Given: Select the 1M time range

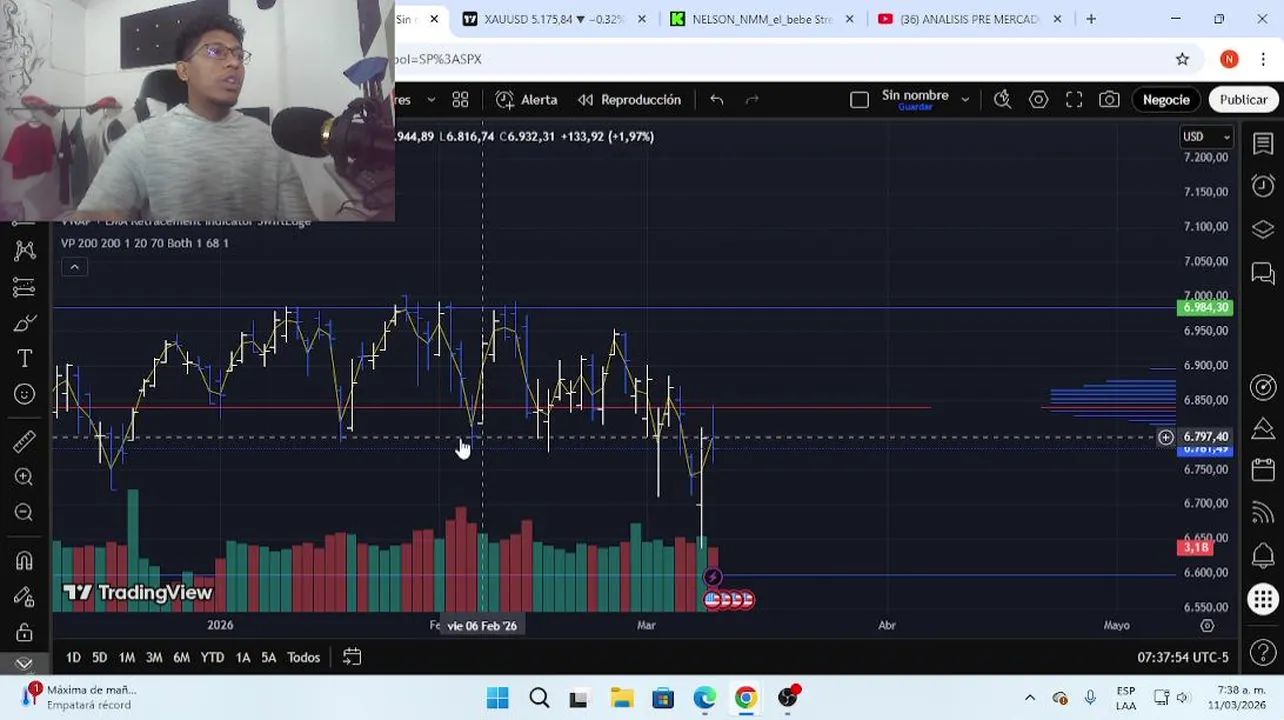Looking at the screenshot, I should tap(126, 657).
